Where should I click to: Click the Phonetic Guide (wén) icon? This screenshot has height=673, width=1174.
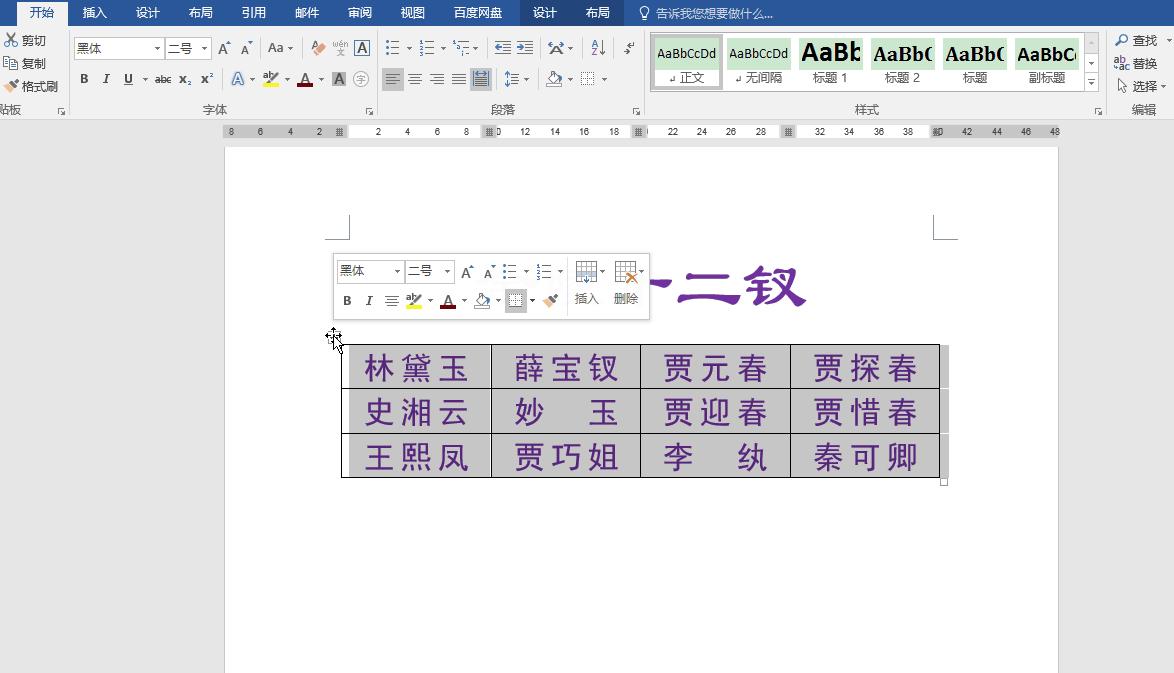(339, 48)
